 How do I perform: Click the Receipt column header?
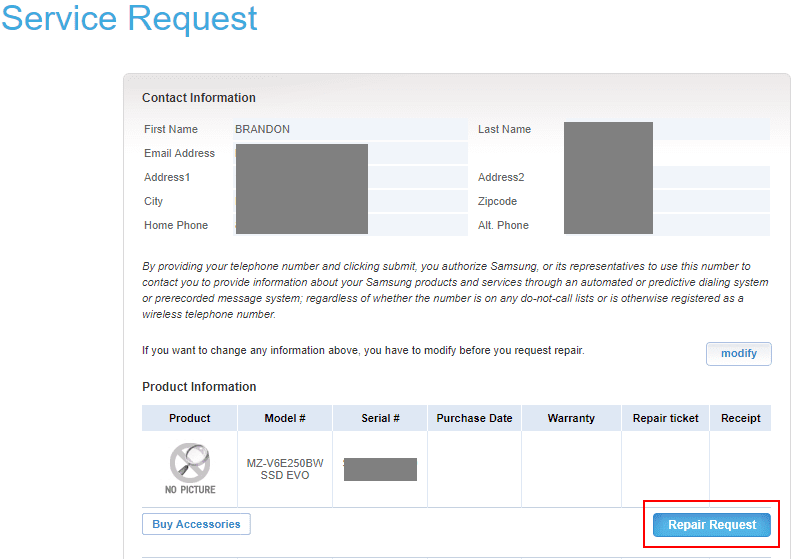tap(741, 418)
